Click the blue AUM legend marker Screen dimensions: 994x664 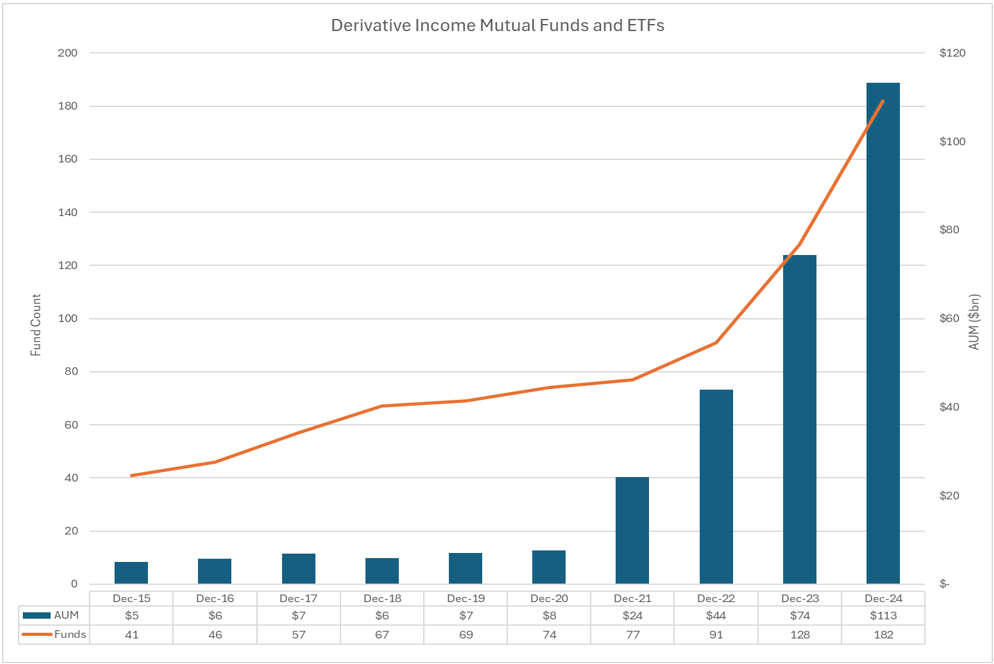coord(36,615)
